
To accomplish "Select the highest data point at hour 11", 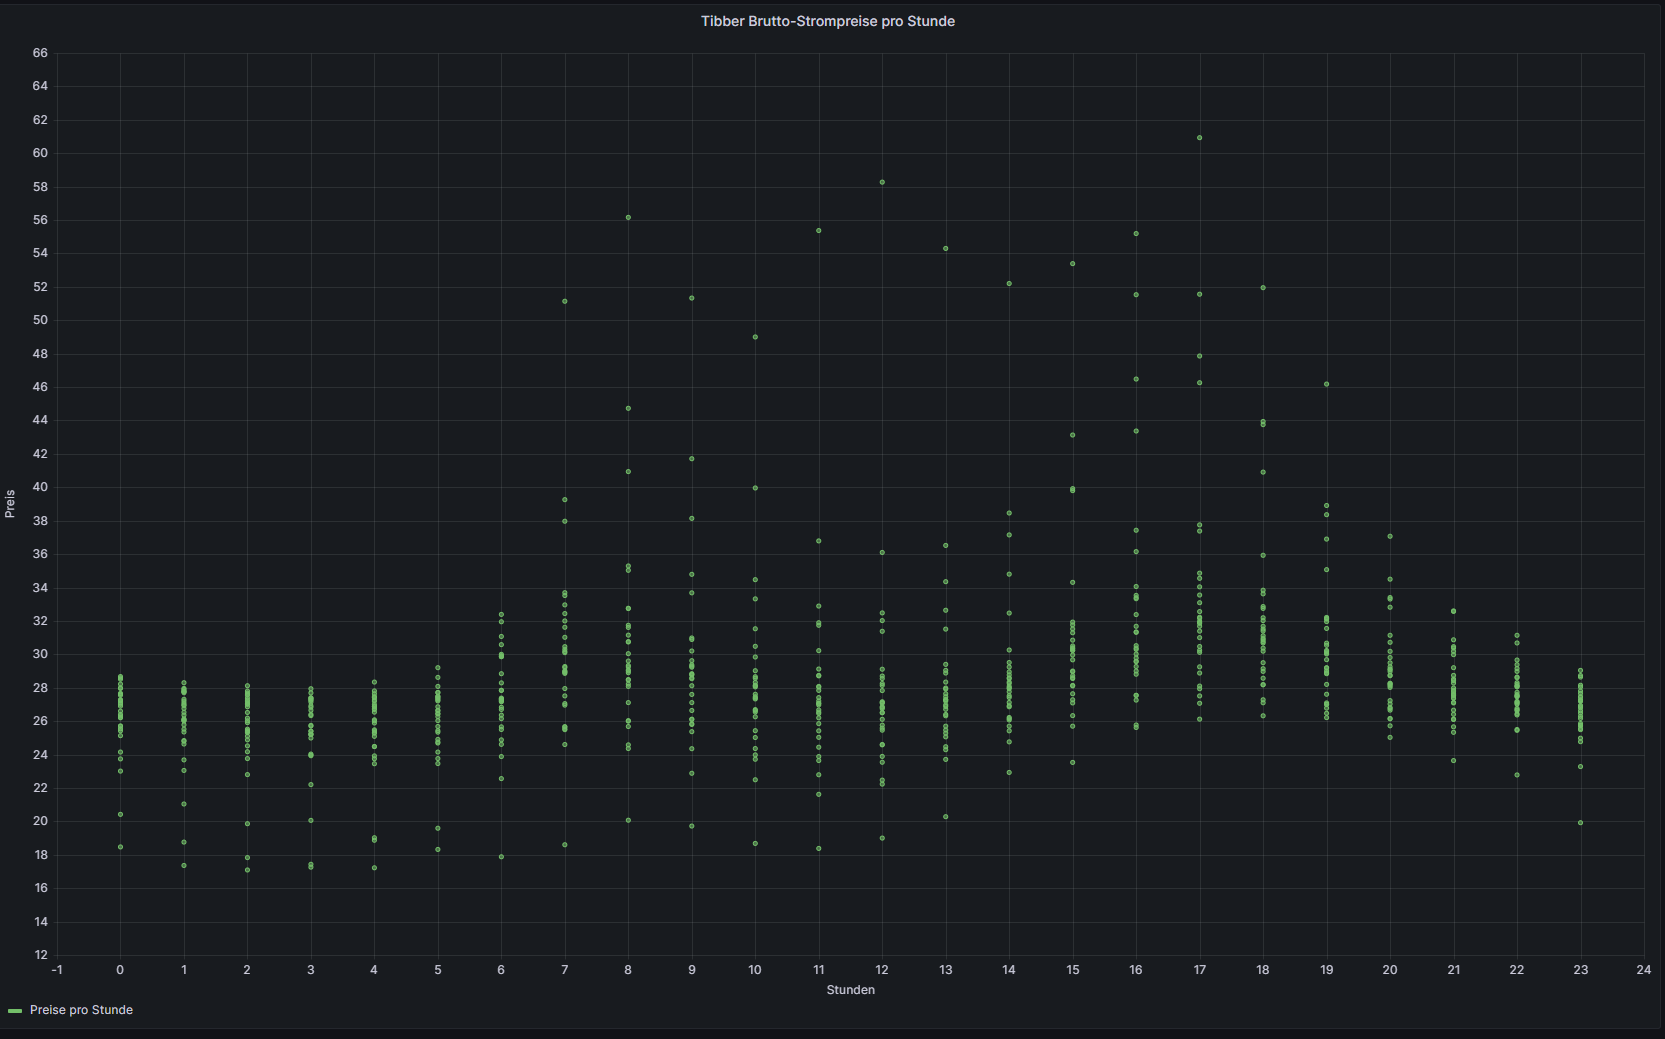I will tap(819, 231).
